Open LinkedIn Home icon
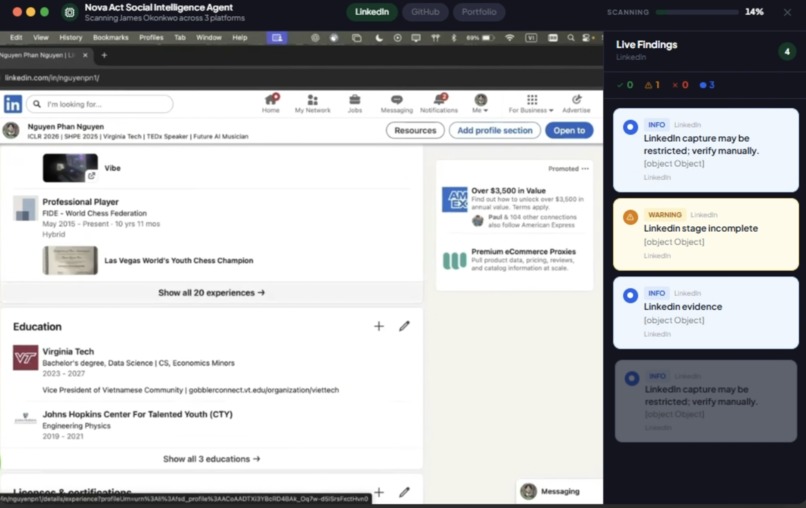 click(271, 100)
